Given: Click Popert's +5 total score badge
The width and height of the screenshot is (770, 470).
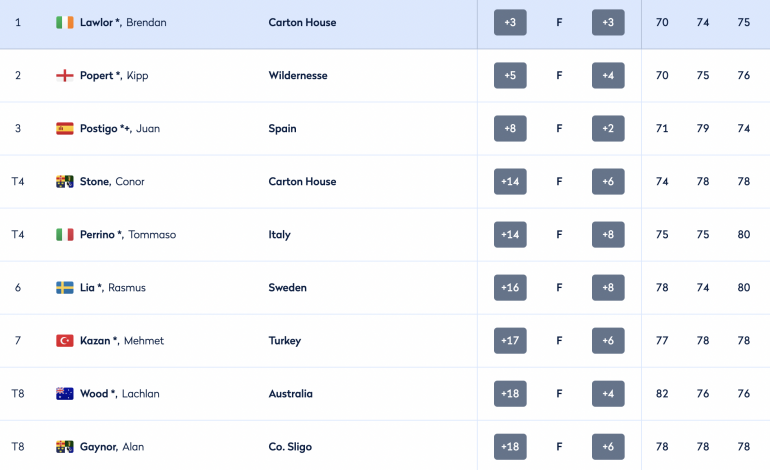Looking at the screenshot, I should coord(510,76).
